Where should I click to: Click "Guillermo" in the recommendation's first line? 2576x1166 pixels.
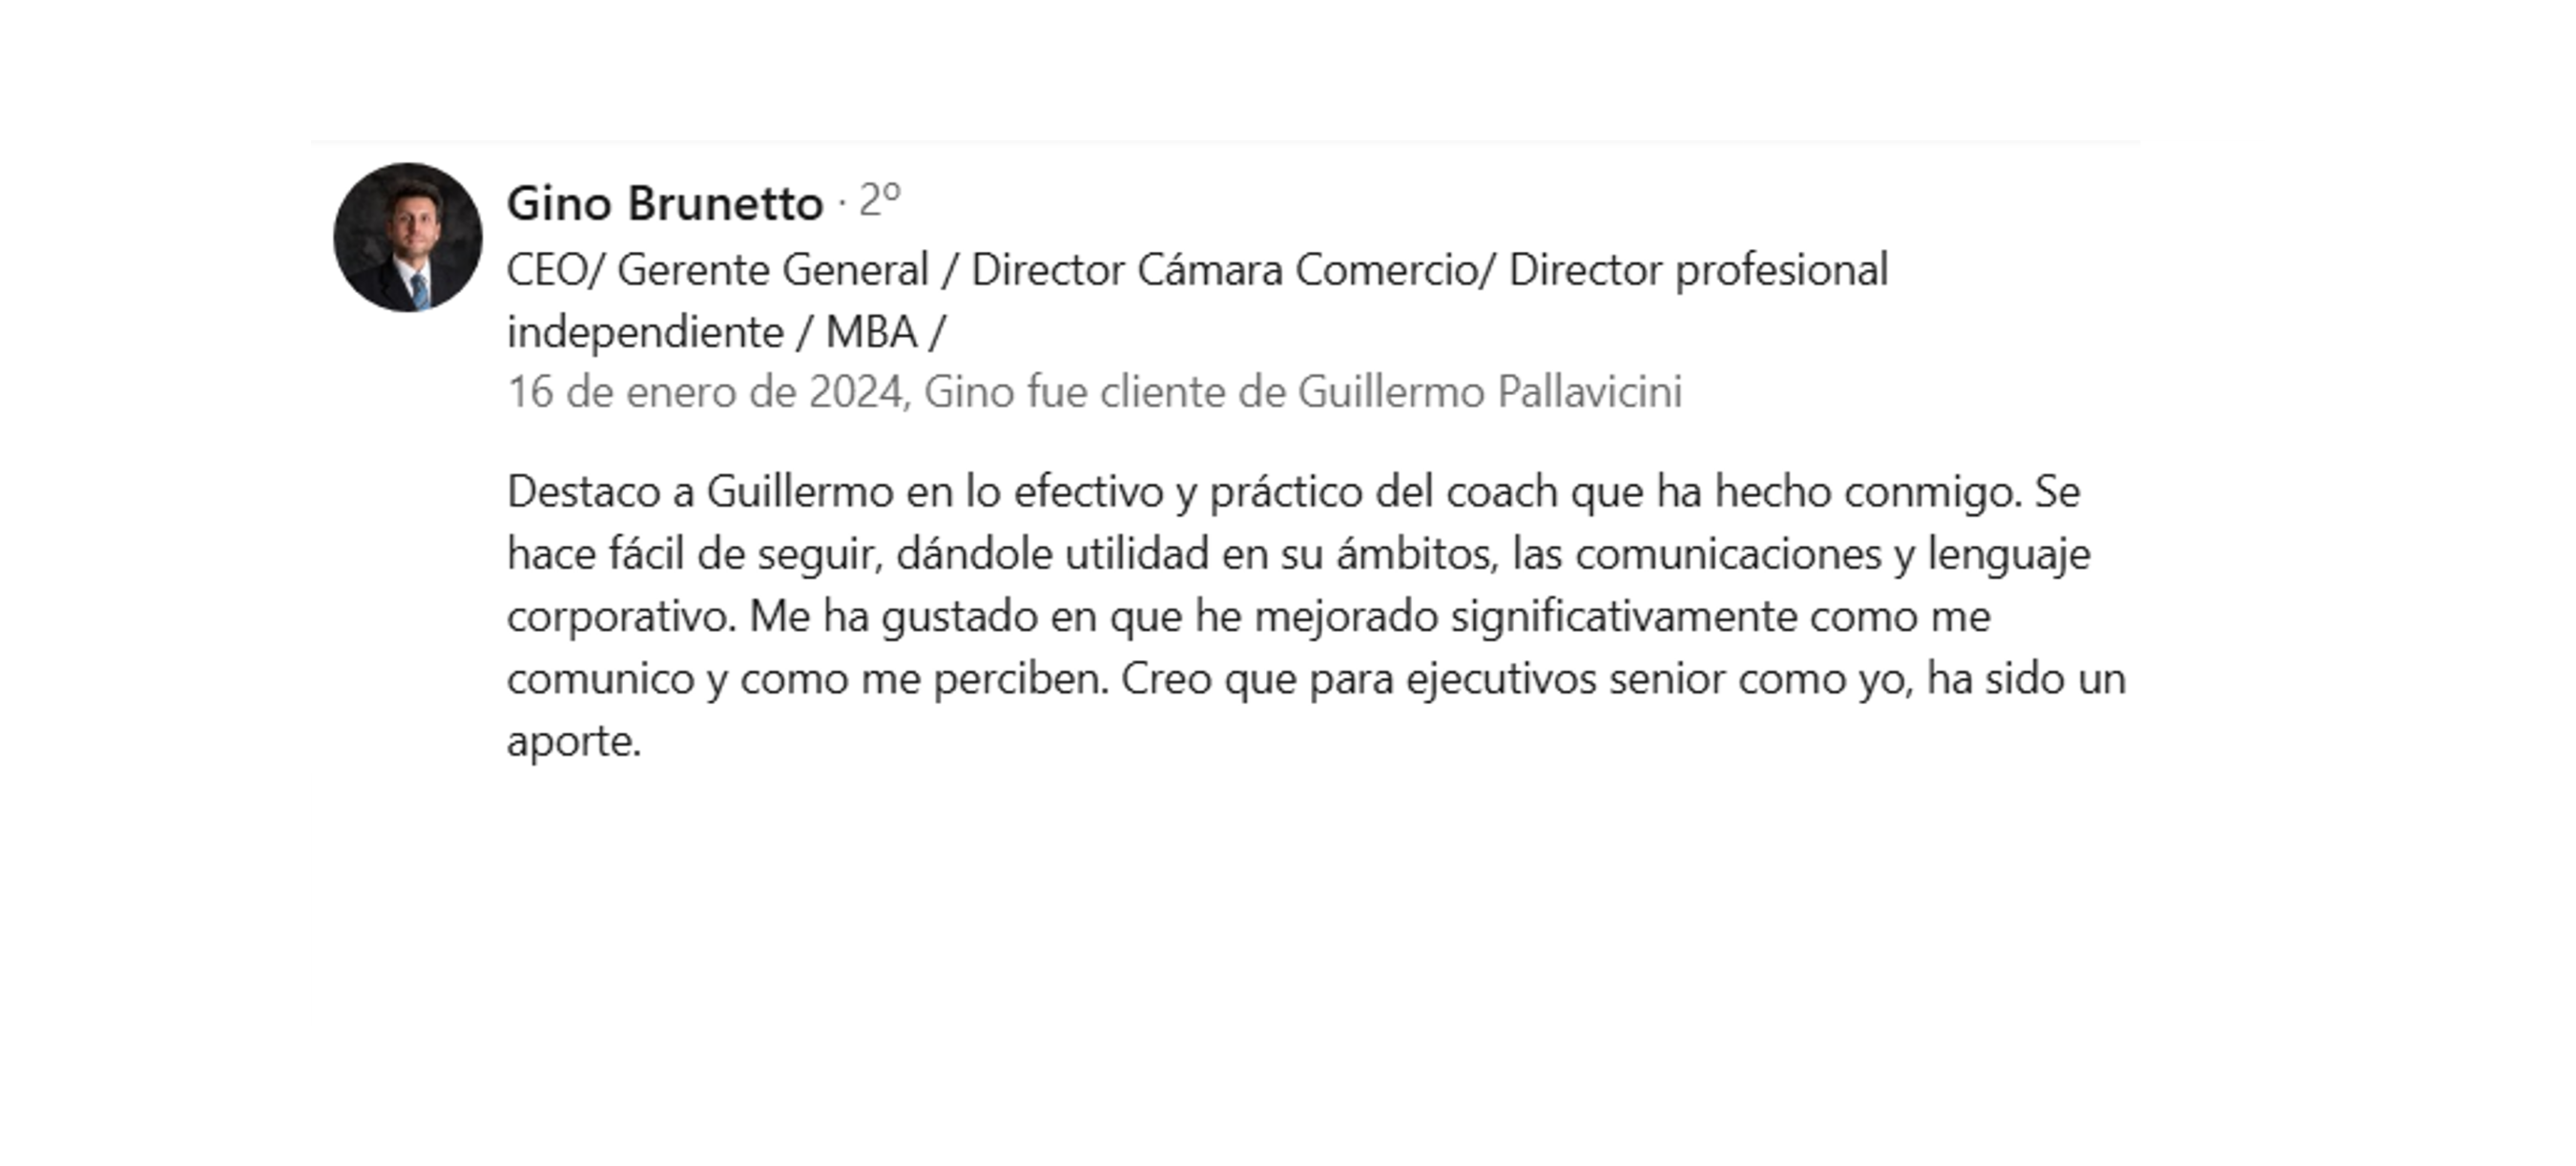[800, 493]
